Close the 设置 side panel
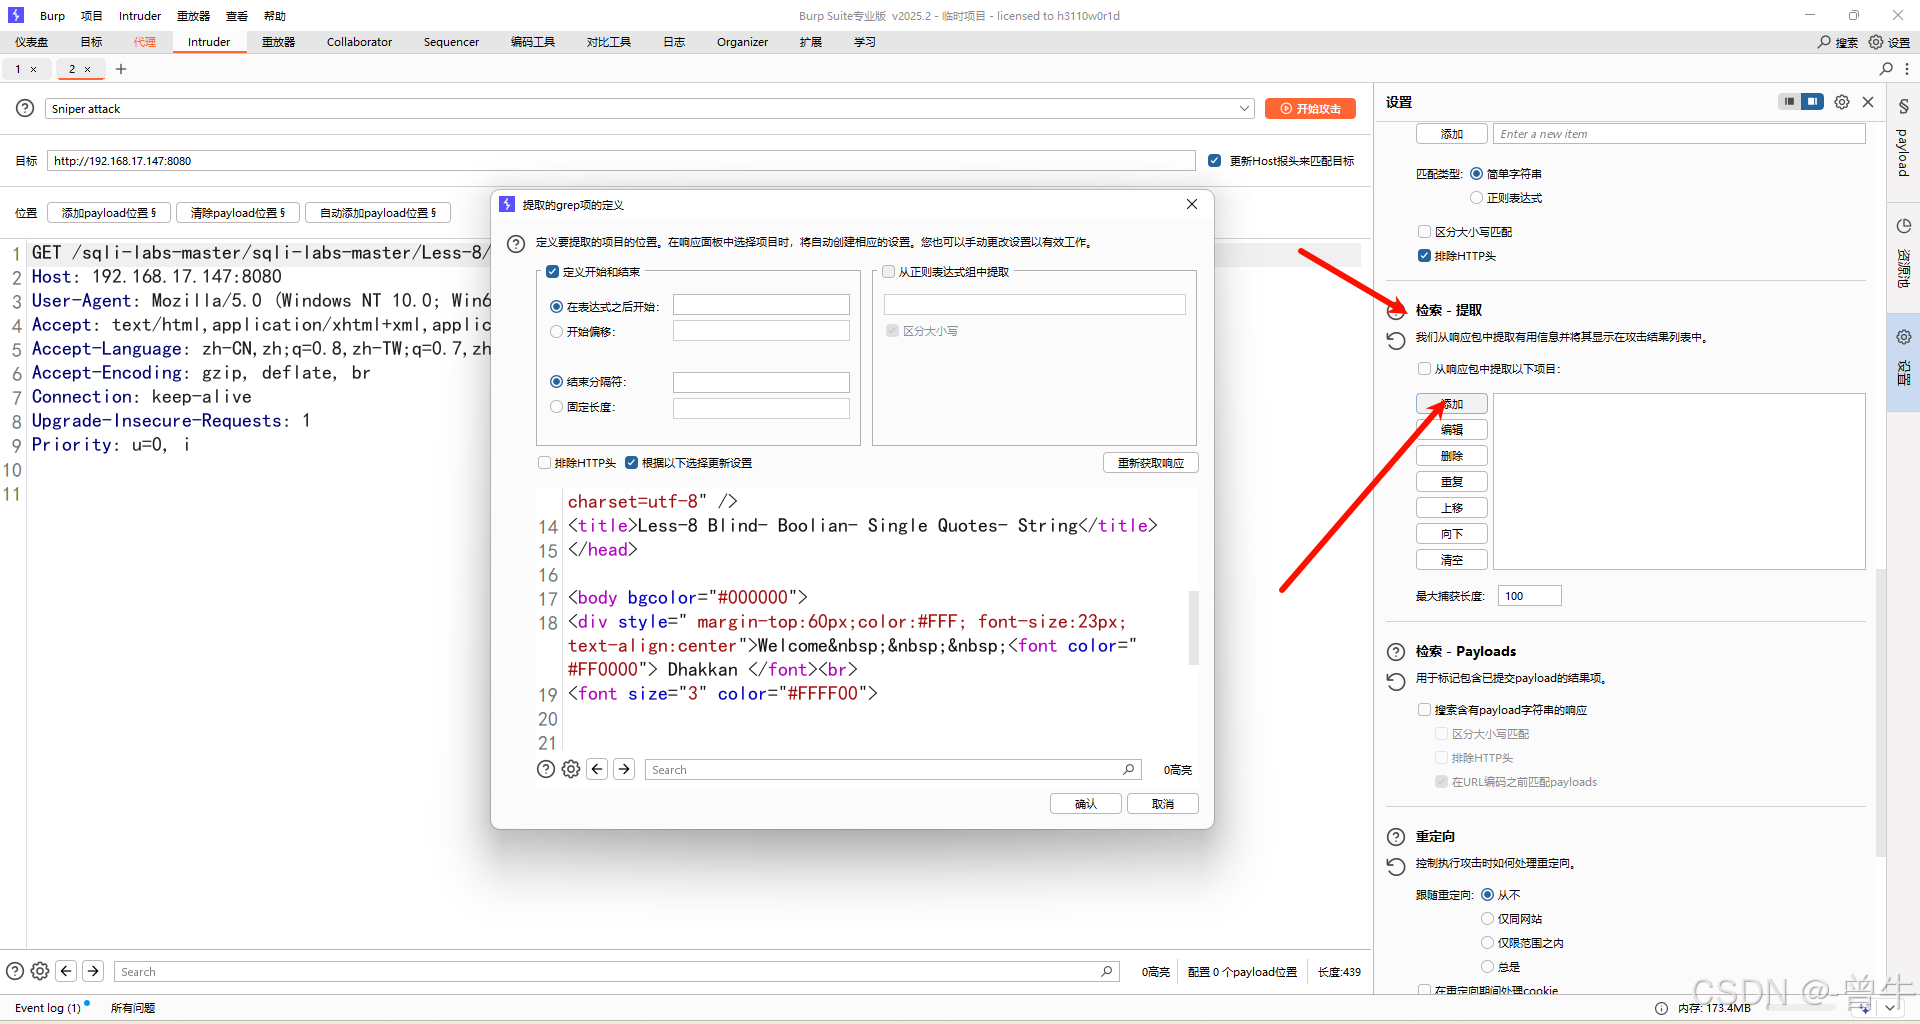This screenshot has width=1920, height=1024. [1868, 102]
